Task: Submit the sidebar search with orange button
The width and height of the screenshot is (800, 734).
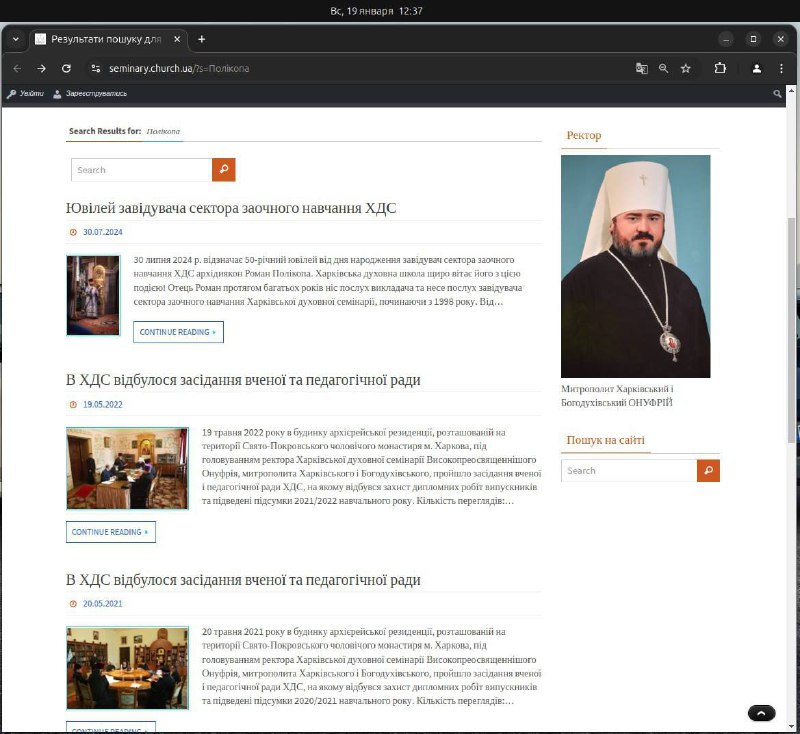Action: point(708,471)
